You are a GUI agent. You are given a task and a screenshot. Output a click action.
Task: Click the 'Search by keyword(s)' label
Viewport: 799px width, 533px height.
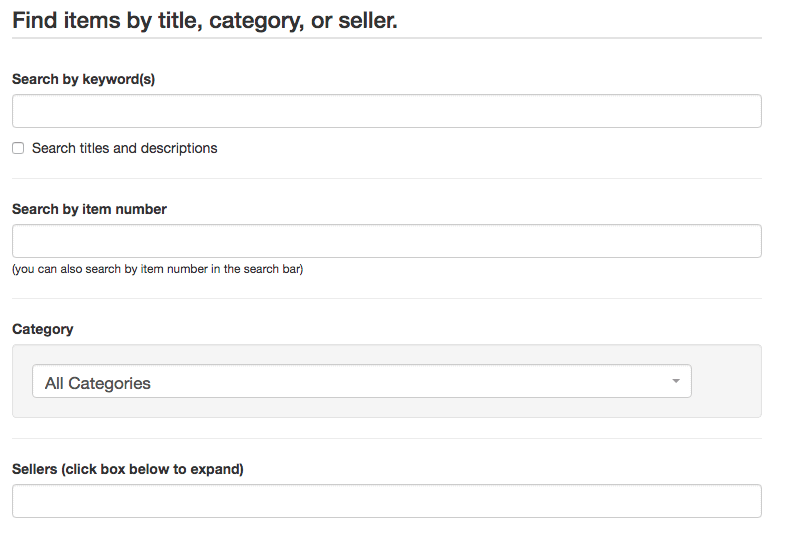click(83, 79)
